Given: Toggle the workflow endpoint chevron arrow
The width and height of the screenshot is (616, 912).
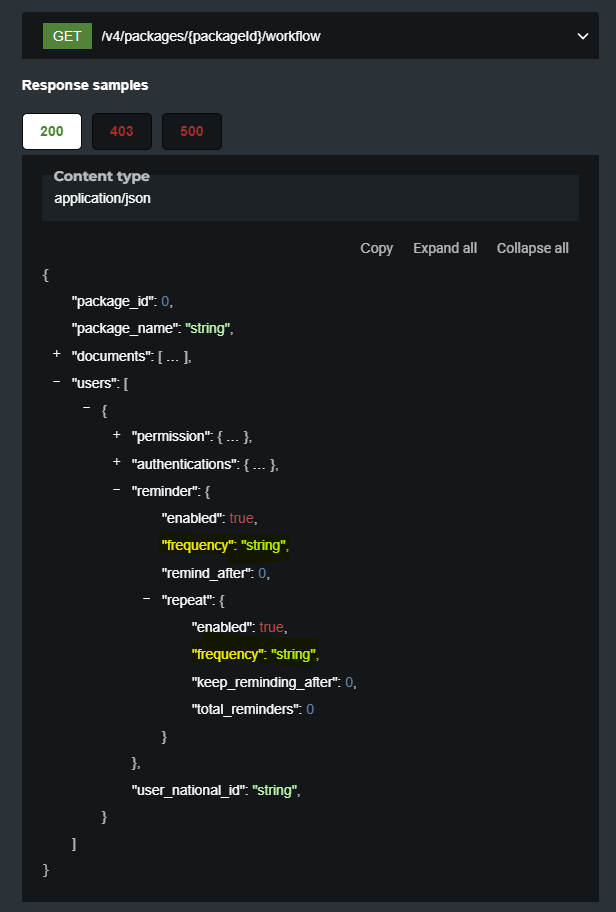Looking at the screenshot, I should coord(583,37).
